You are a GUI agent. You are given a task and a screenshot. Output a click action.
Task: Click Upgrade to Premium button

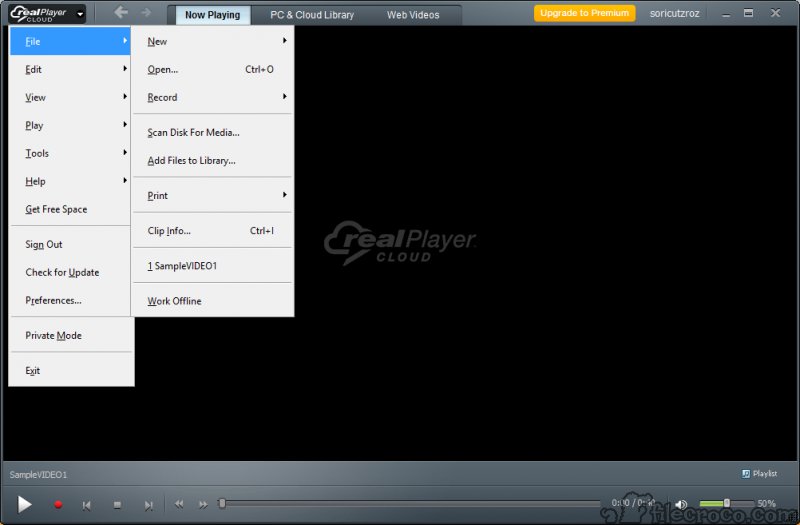[584, 13]
